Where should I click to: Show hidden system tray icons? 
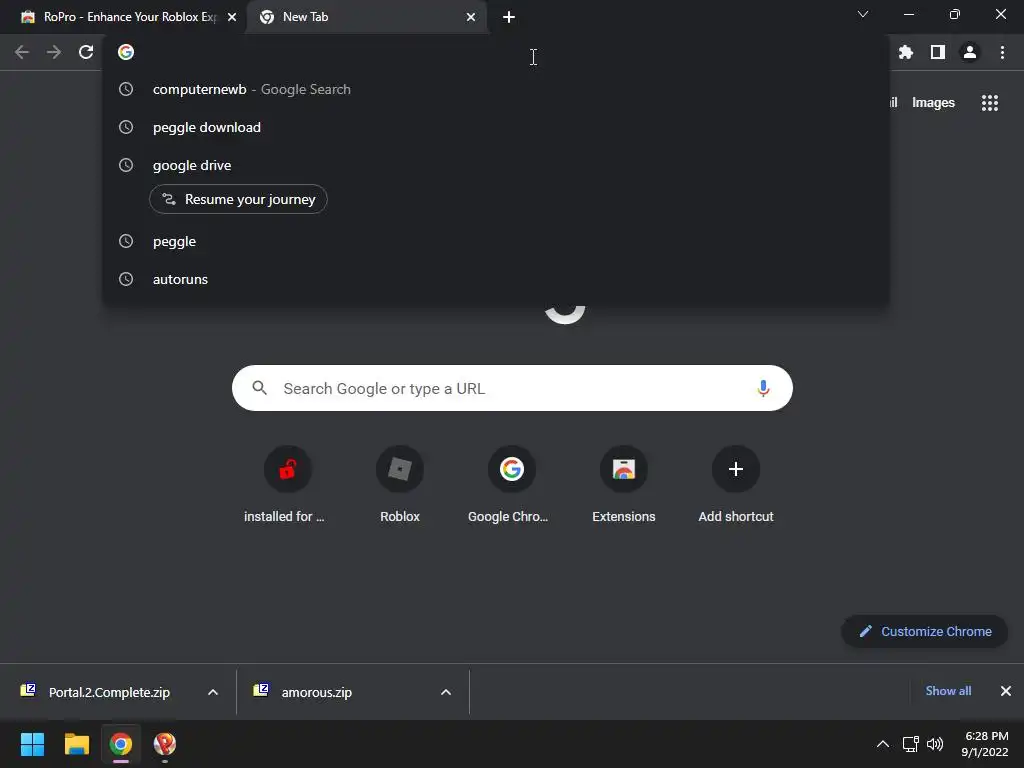(882, 744)
